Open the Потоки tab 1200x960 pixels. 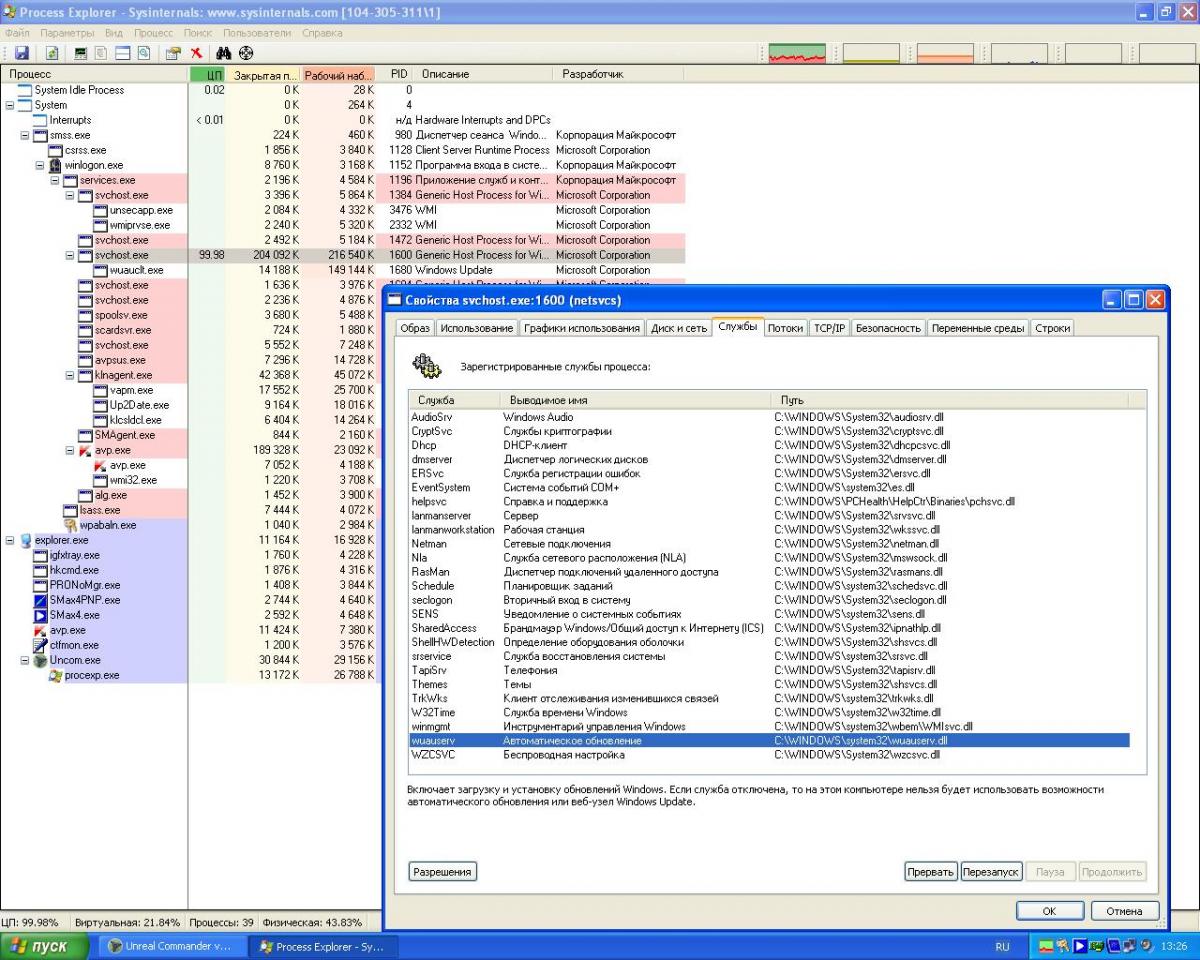tap(785, 328)
